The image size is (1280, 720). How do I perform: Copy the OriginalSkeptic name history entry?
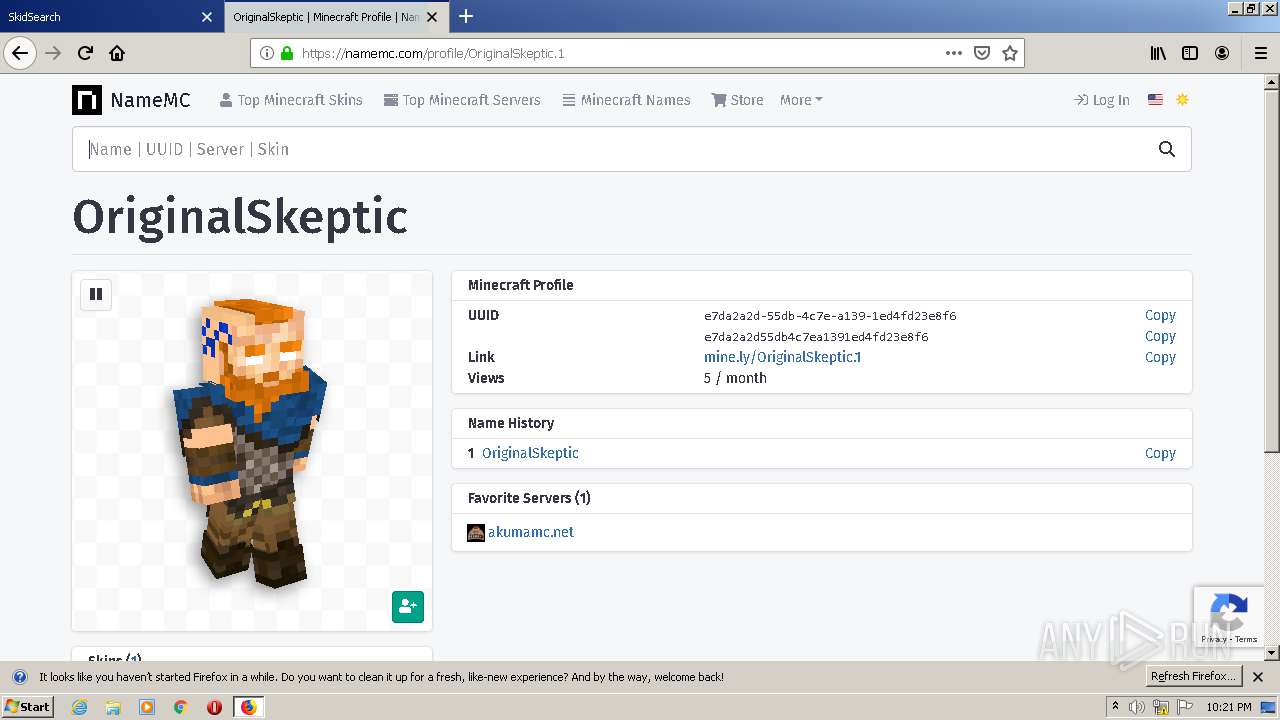pos(1160,453)
